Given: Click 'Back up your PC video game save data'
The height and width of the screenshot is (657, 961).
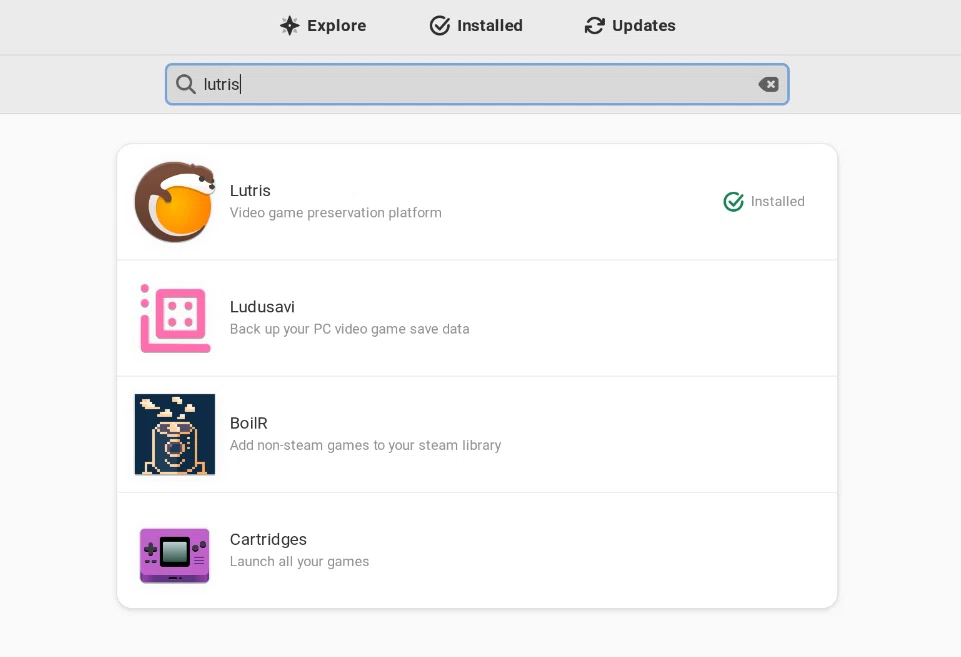Looking at the screenshot, I should tap(350, 329).
